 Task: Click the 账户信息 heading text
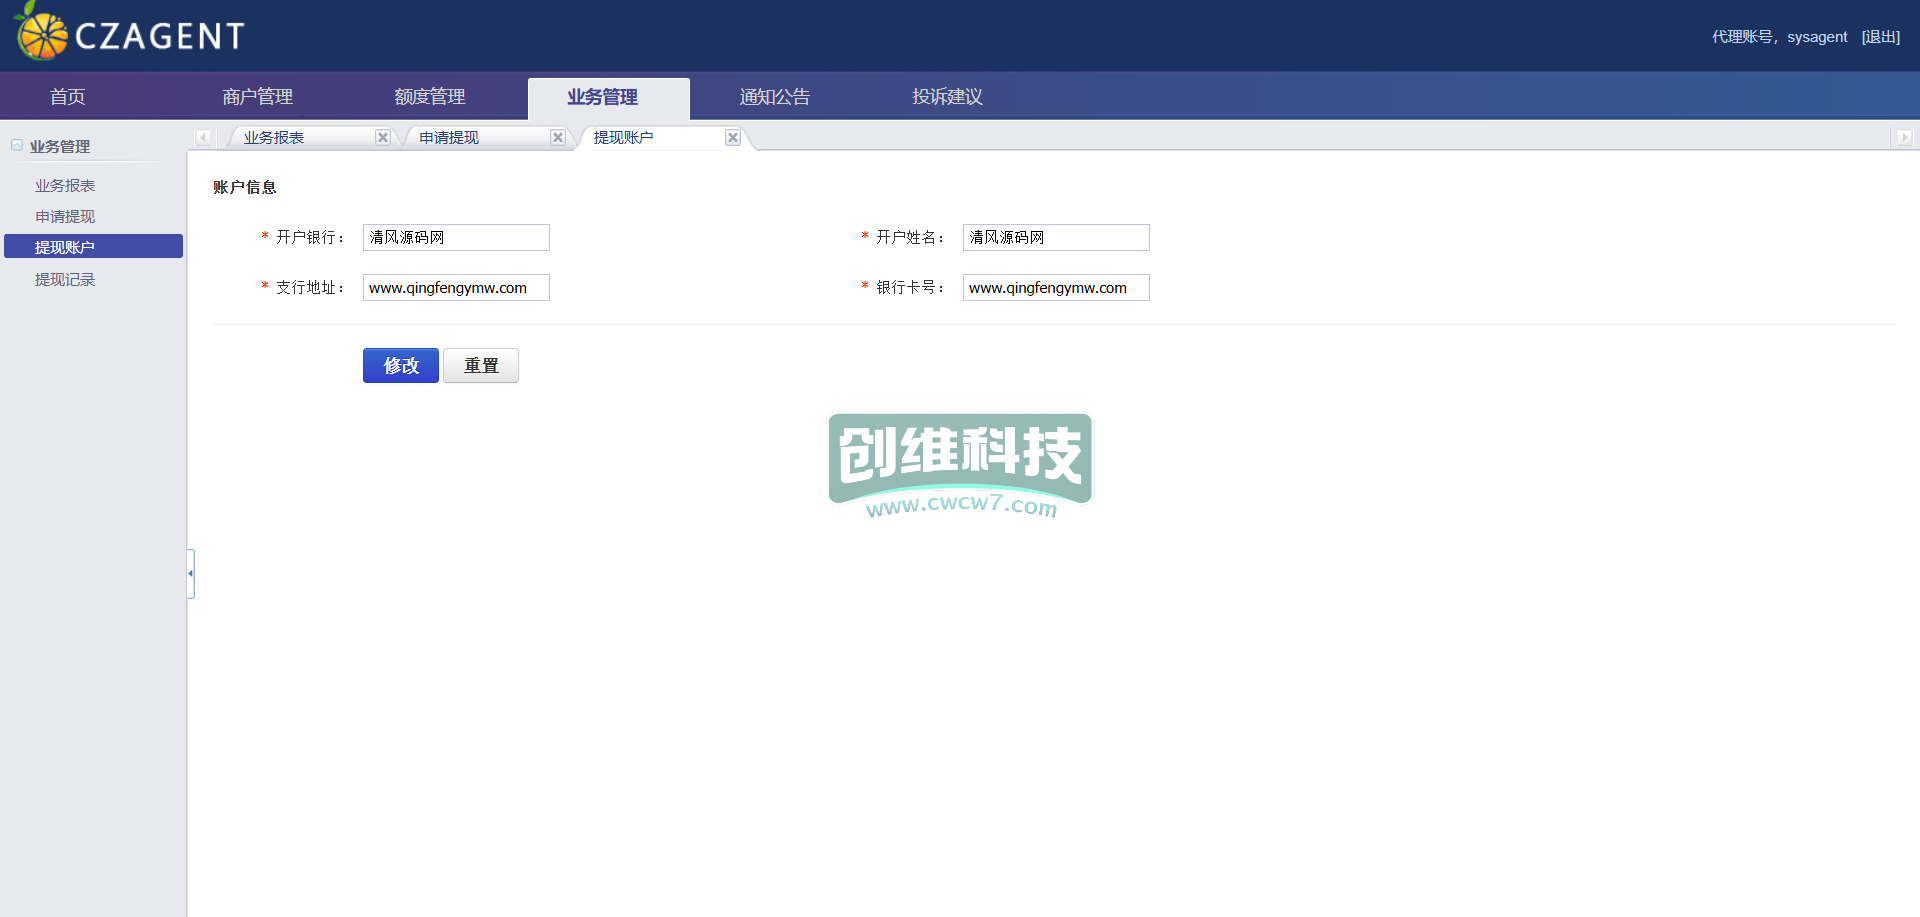point(245,187)
